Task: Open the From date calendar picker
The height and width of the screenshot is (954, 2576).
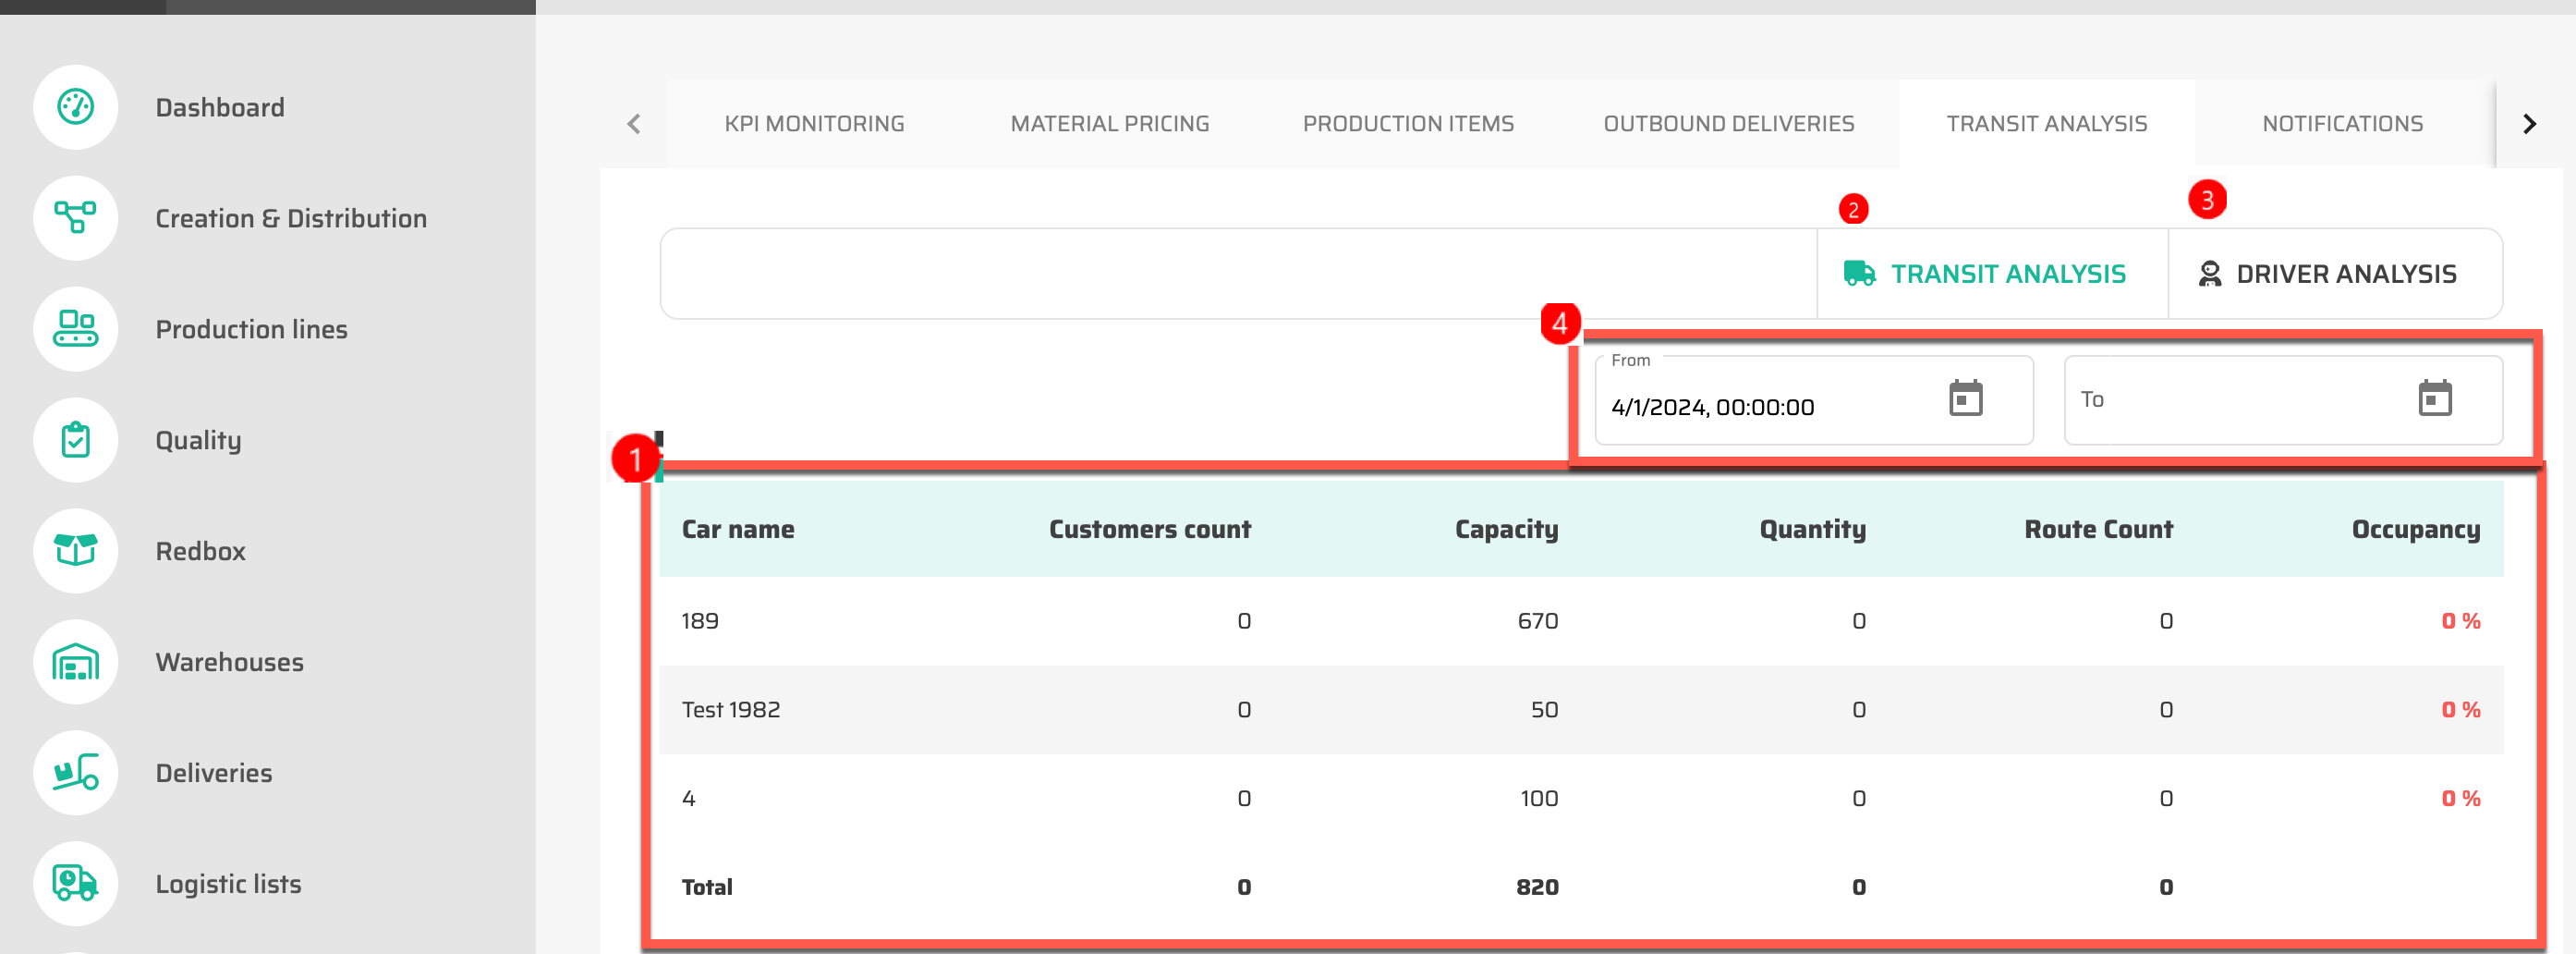Action: (1965, 399)
